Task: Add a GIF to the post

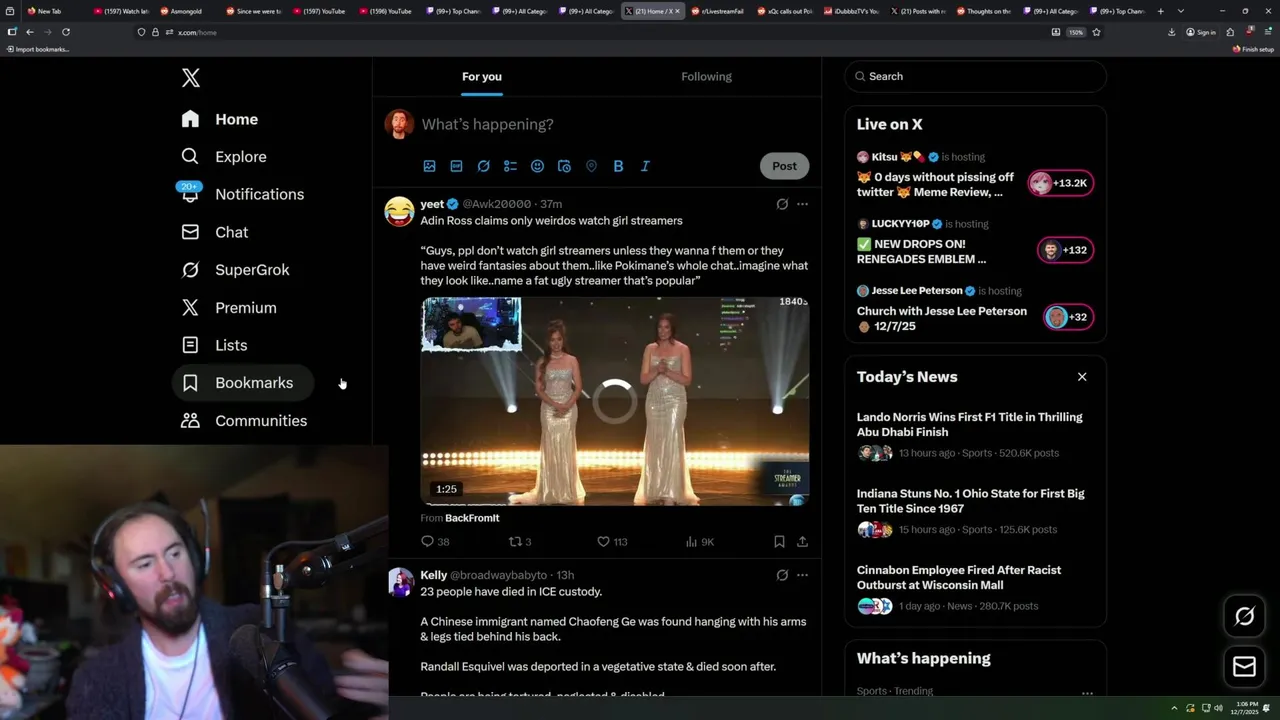Action: tap(456, 166)
